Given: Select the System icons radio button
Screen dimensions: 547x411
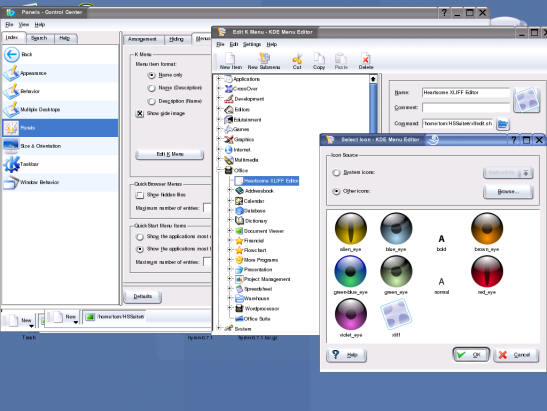Looking at the screenshot, I should point(336,172).
